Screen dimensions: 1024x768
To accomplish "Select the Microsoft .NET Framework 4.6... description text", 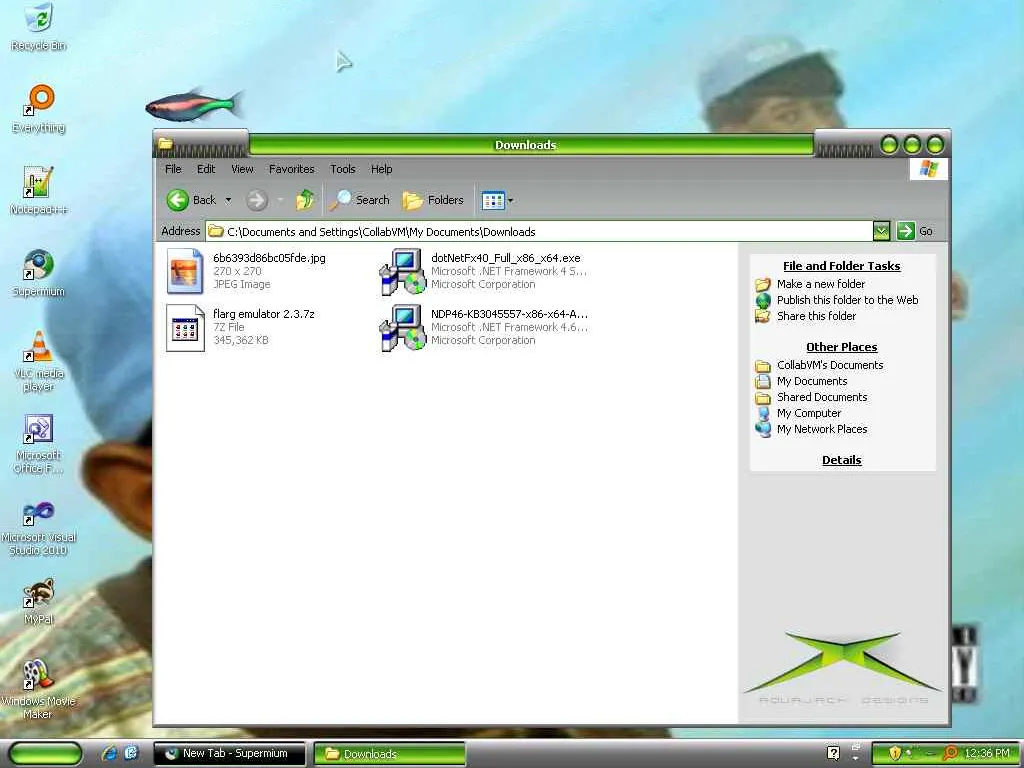I will [509, 327].
